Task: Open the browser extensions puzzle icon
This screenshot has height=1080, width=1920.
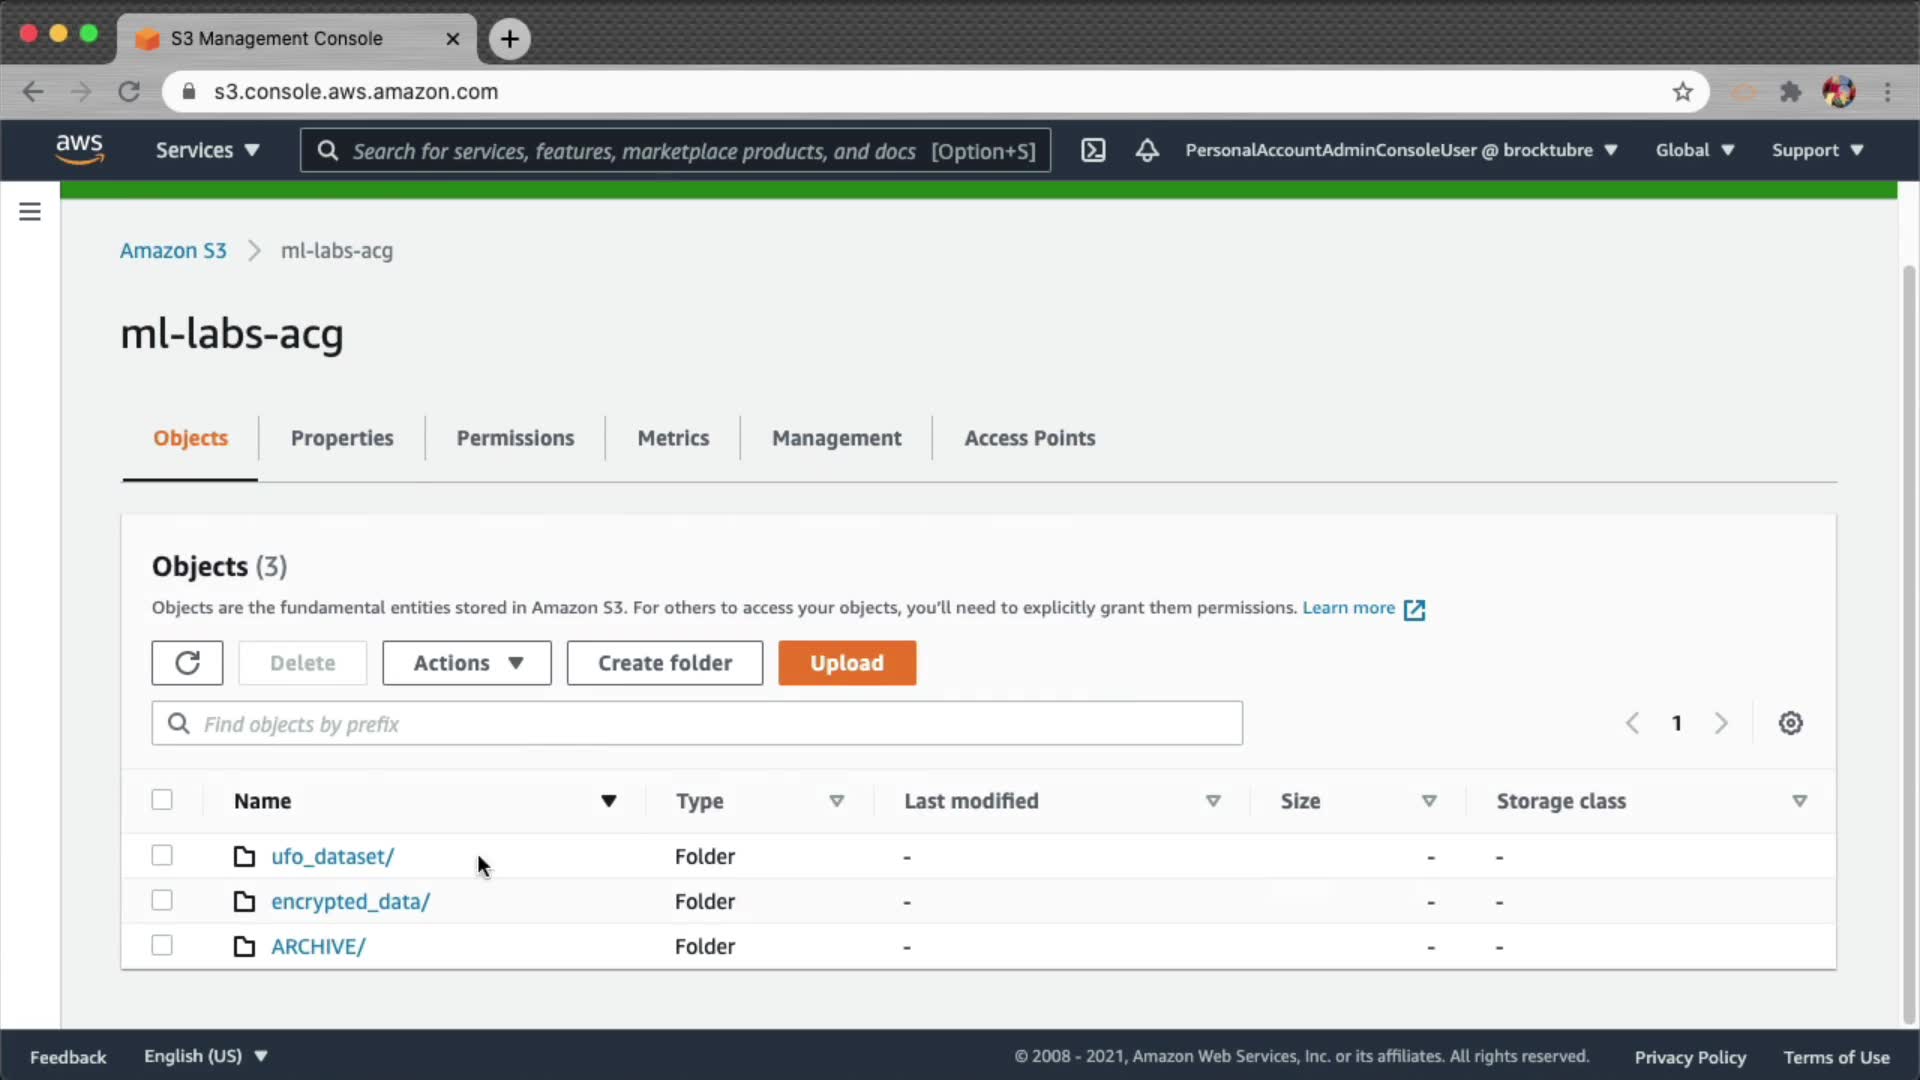Action: 1790,92
